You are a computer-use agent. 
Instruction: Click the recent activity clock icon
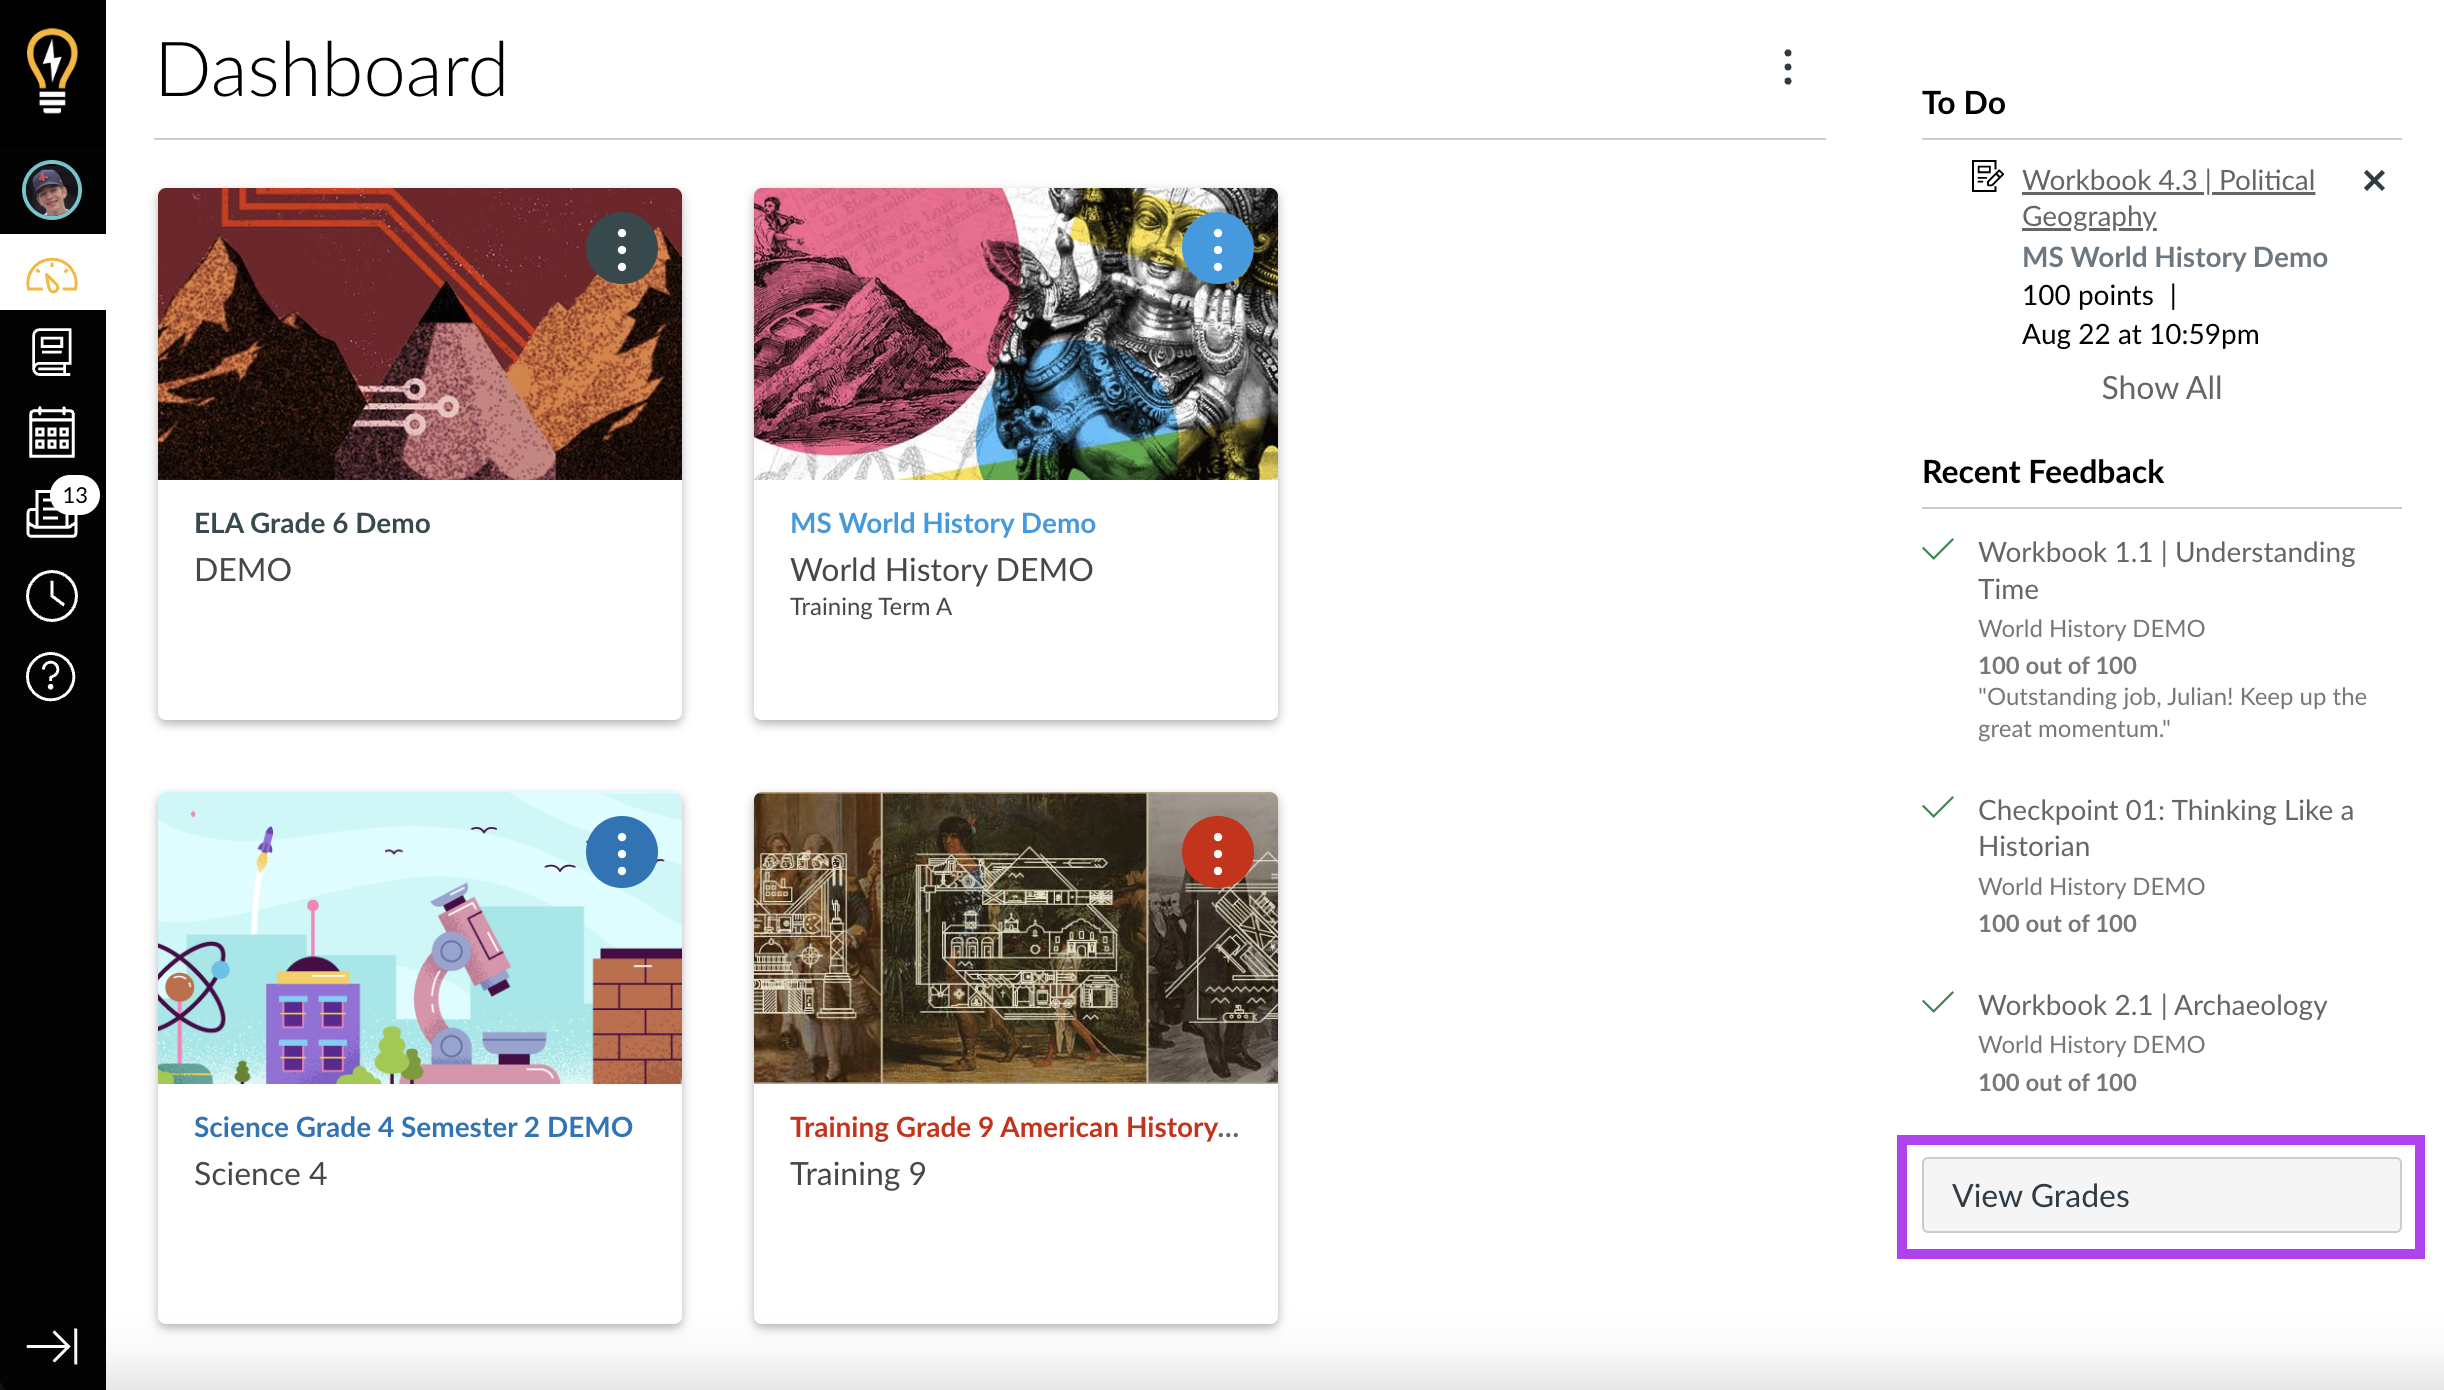tap(49, 594)
